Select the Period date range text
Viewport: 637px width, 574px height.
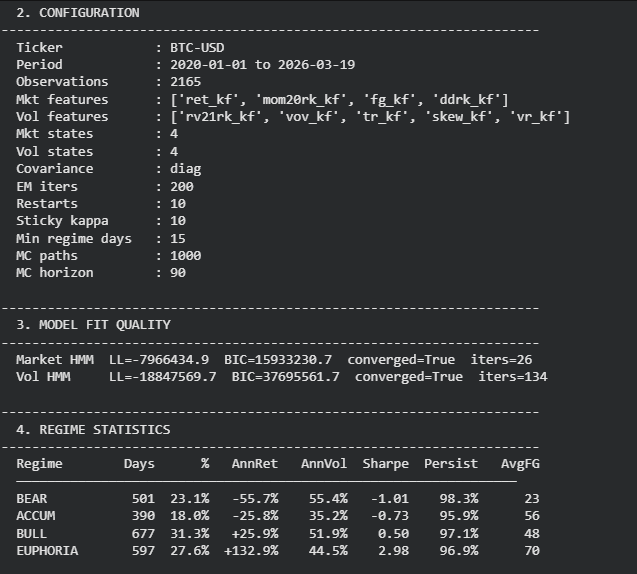click(262, 65)
